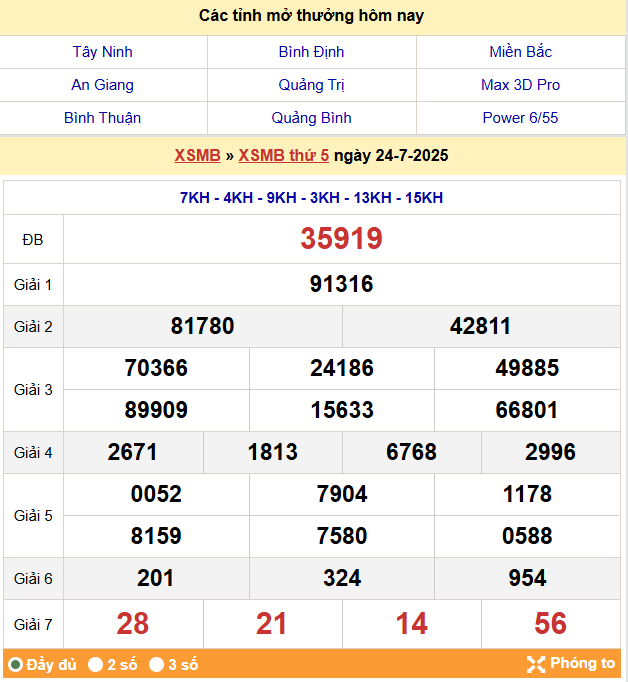Click the XSMB breadcrumb link

coord(197,156)
